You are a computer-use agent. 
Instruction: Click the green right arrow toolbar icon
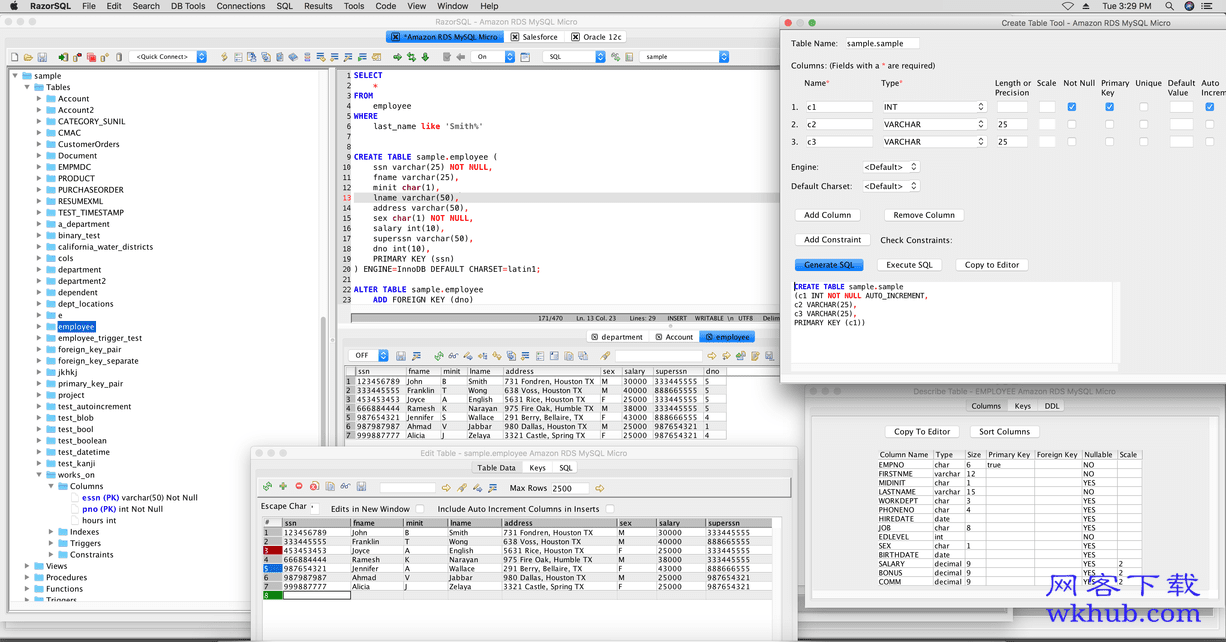pos(398,57)
